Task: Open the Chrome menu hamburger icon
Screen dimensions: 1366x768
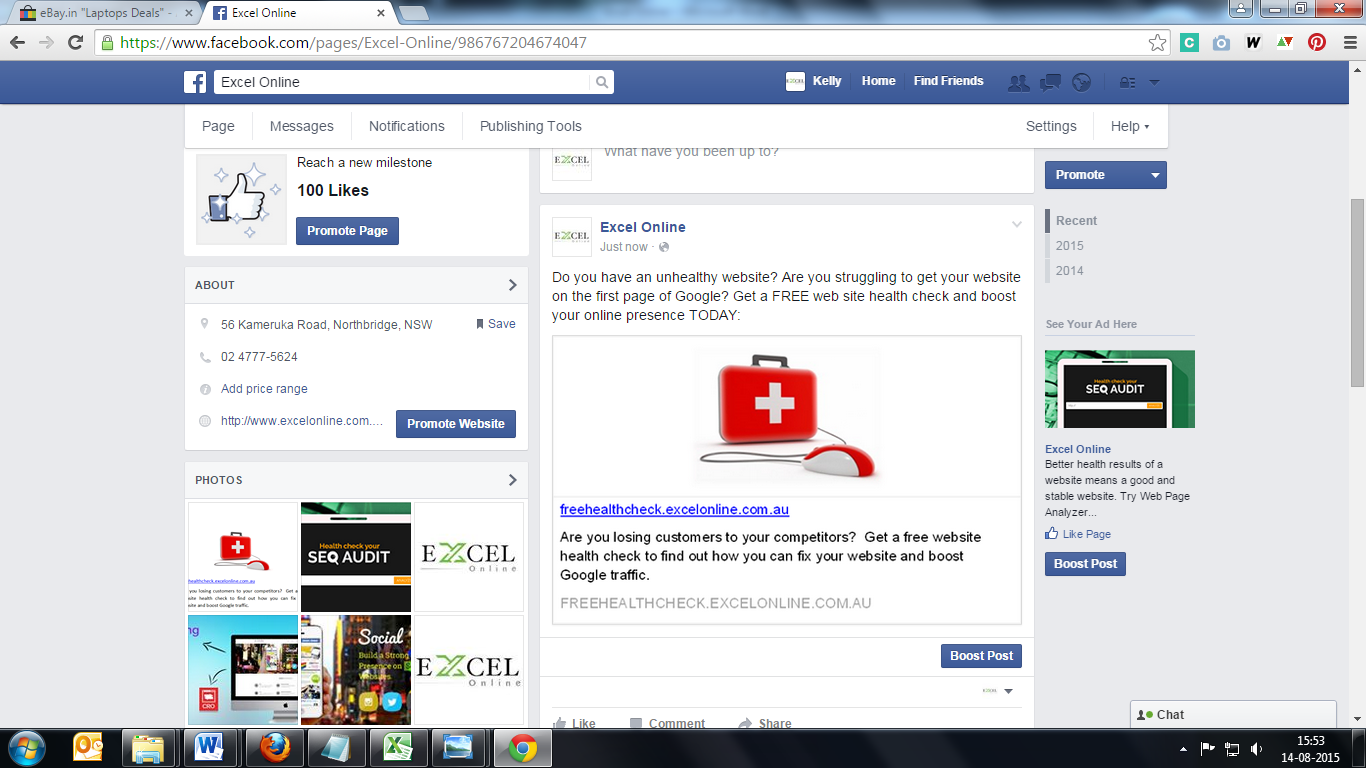Action: (1349, 43)
